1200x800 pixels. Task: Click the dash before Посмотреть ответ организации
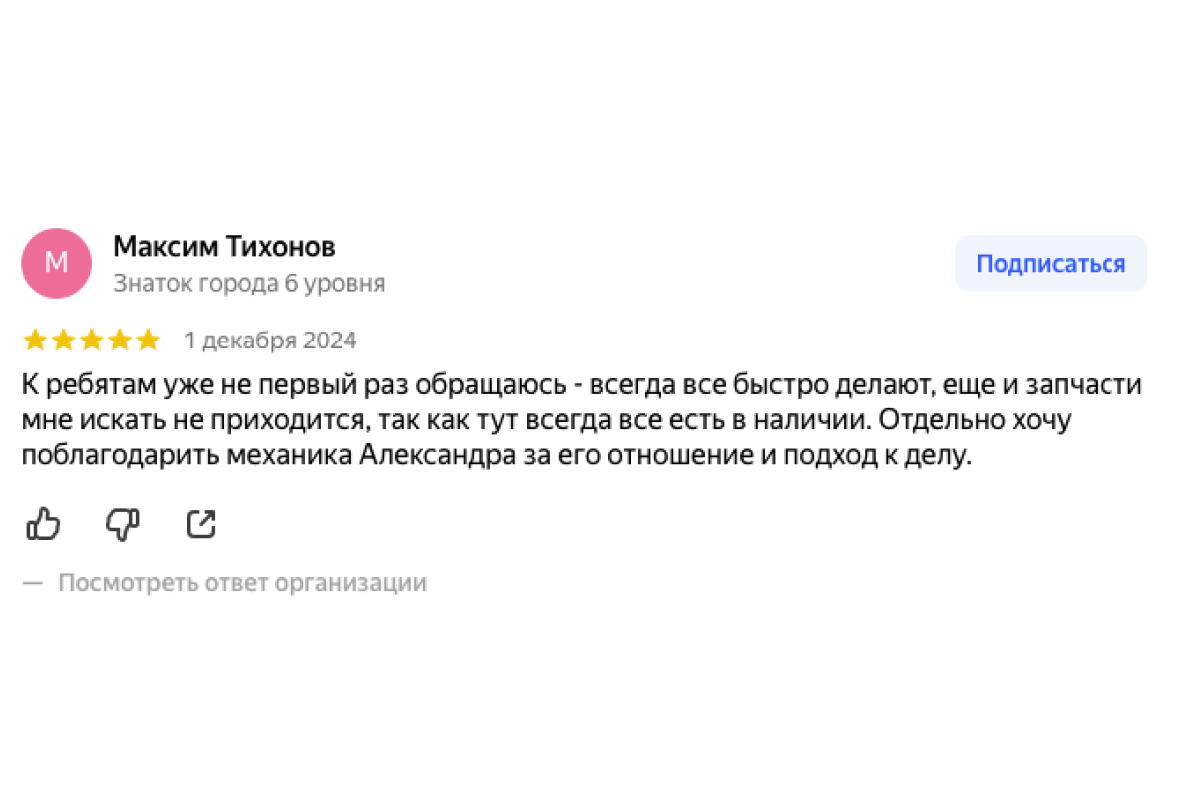point(33,583)
